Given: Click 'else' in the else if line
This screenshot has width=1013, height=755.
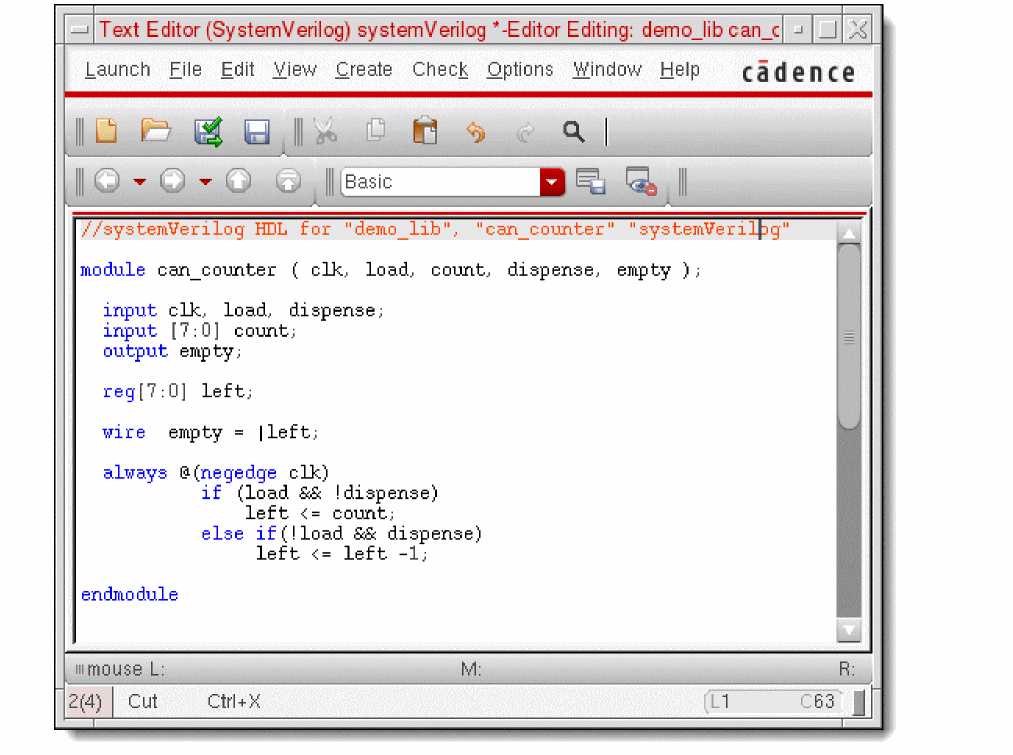Looking at the screenshot, I should [x=222, y=533].
